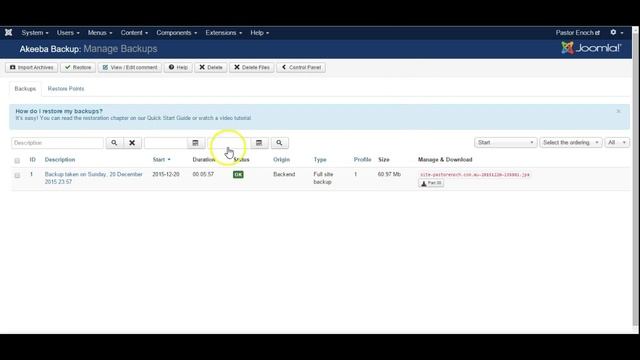The width and height of the screenshot is (640, 360).
Task: Click the description search magnifier icon
Action: (114, 143)
